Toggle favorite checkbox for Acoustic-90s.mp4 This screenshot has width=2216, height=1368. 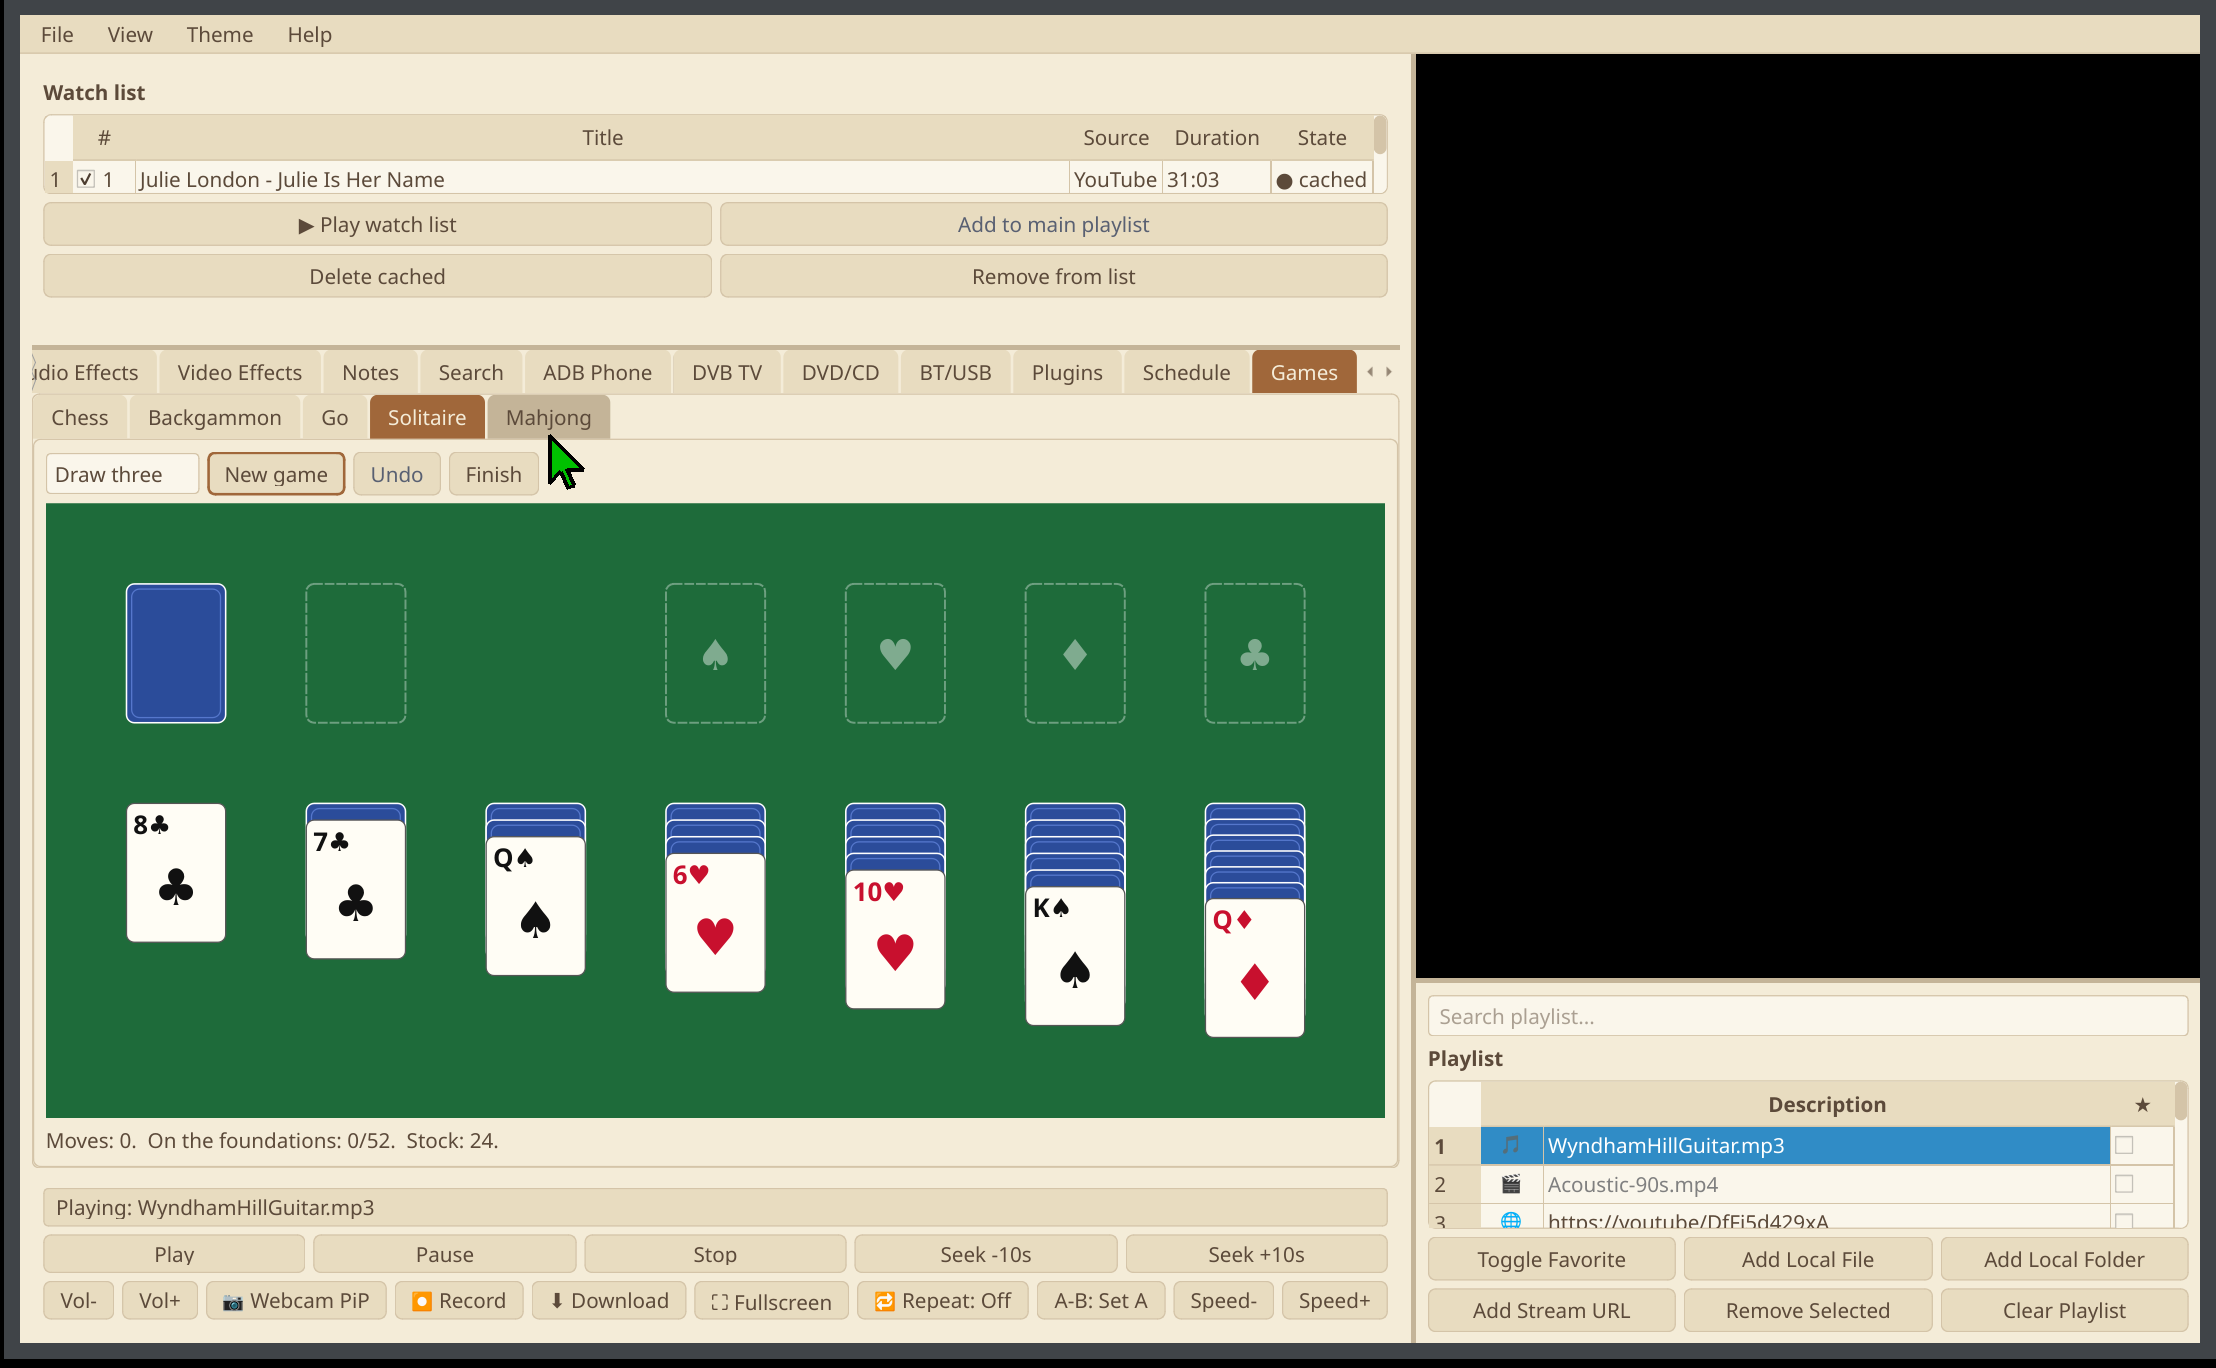pos(2124,1184)
